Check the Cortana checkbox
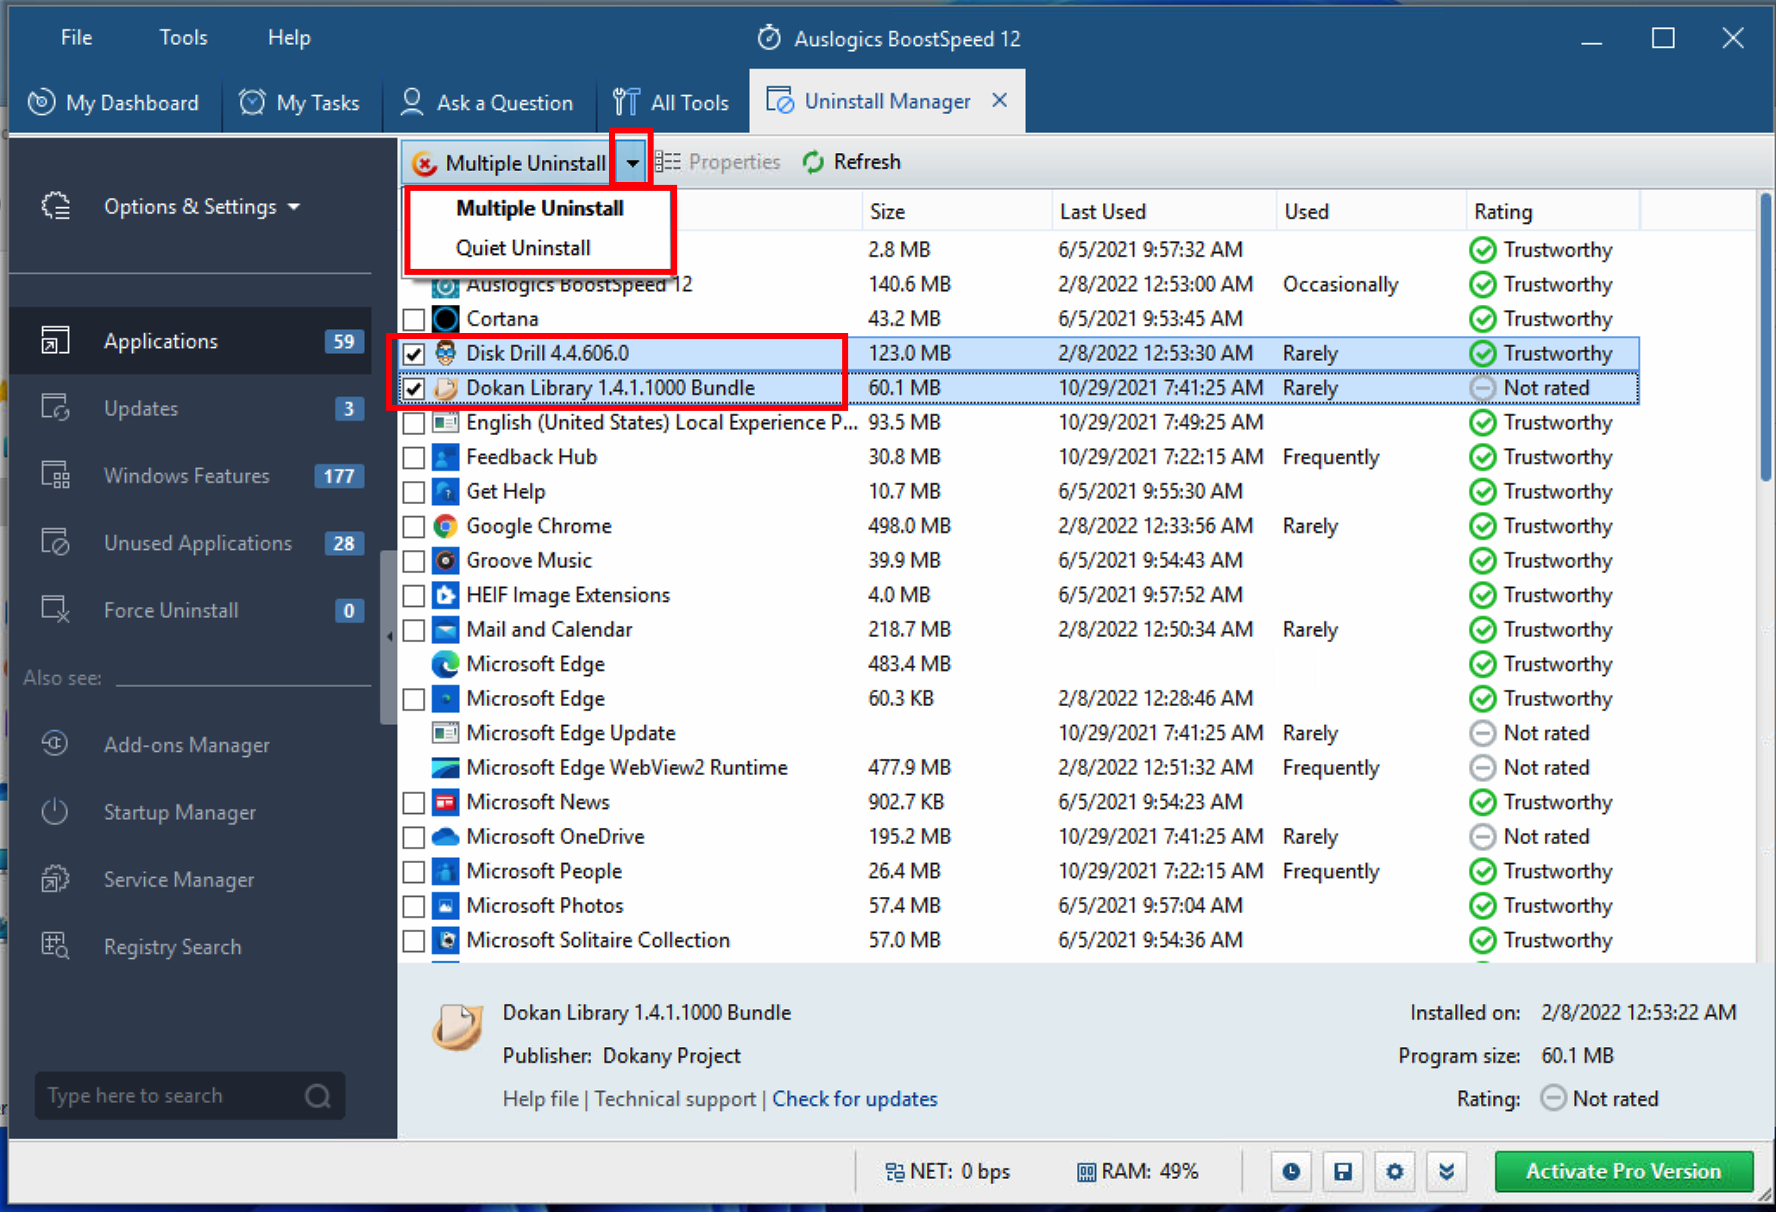This screenshot has width=1776, height=1212. click(x=414, y=319)
